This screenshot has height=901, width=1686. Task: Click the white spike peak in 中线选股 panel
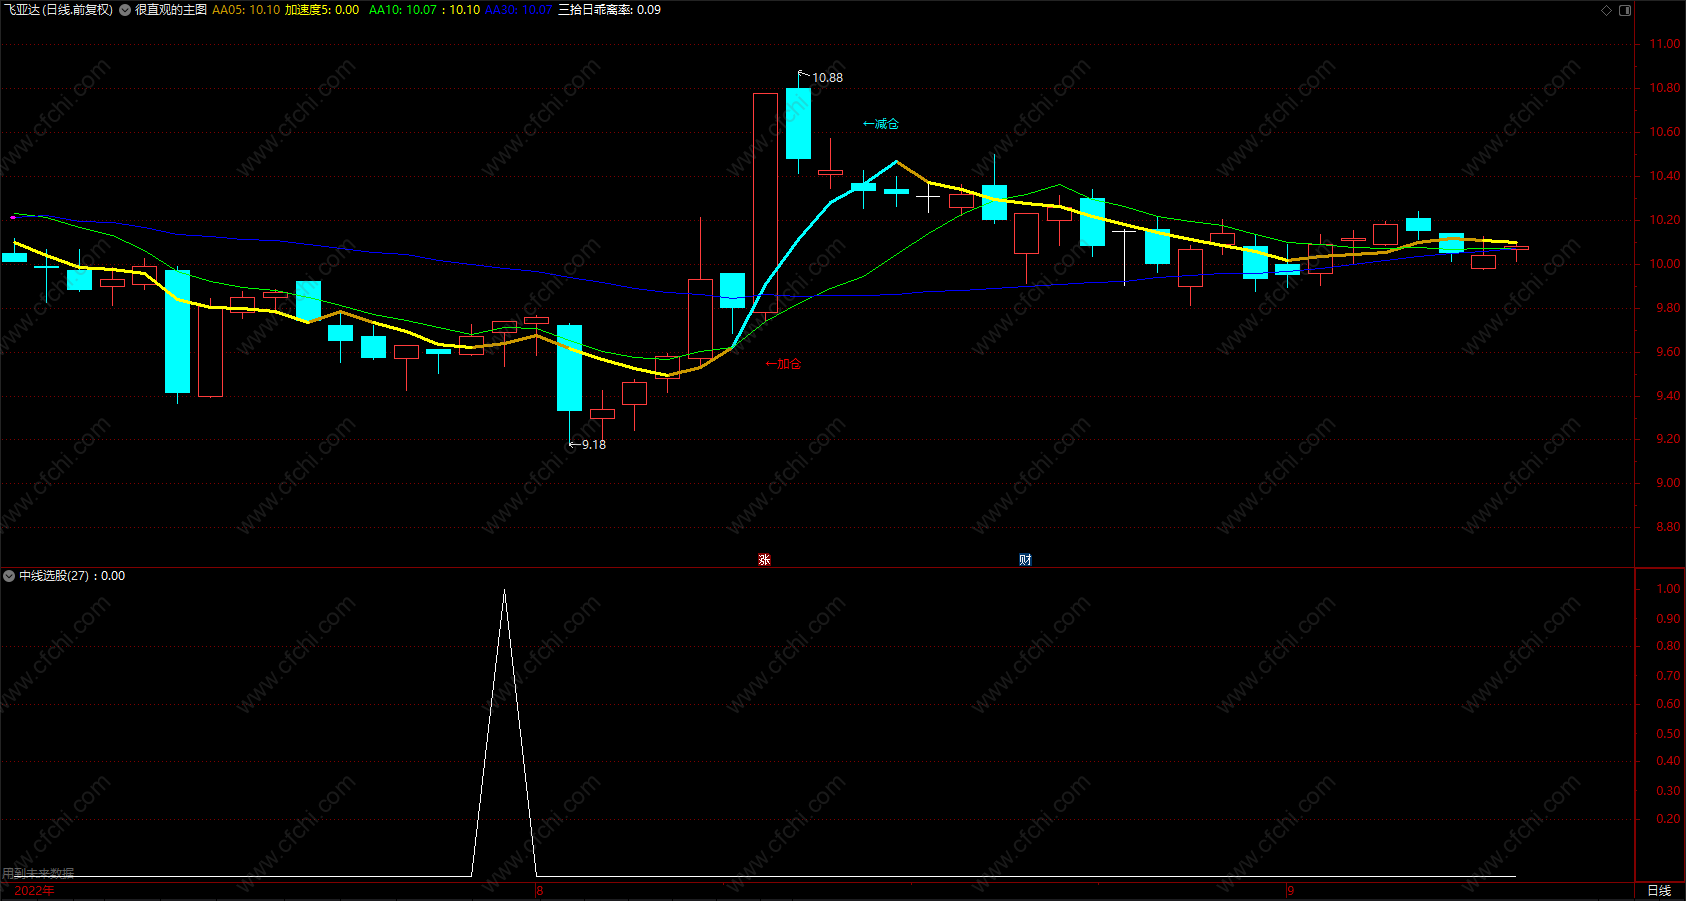pyautogui.click(x=504, y=591)
